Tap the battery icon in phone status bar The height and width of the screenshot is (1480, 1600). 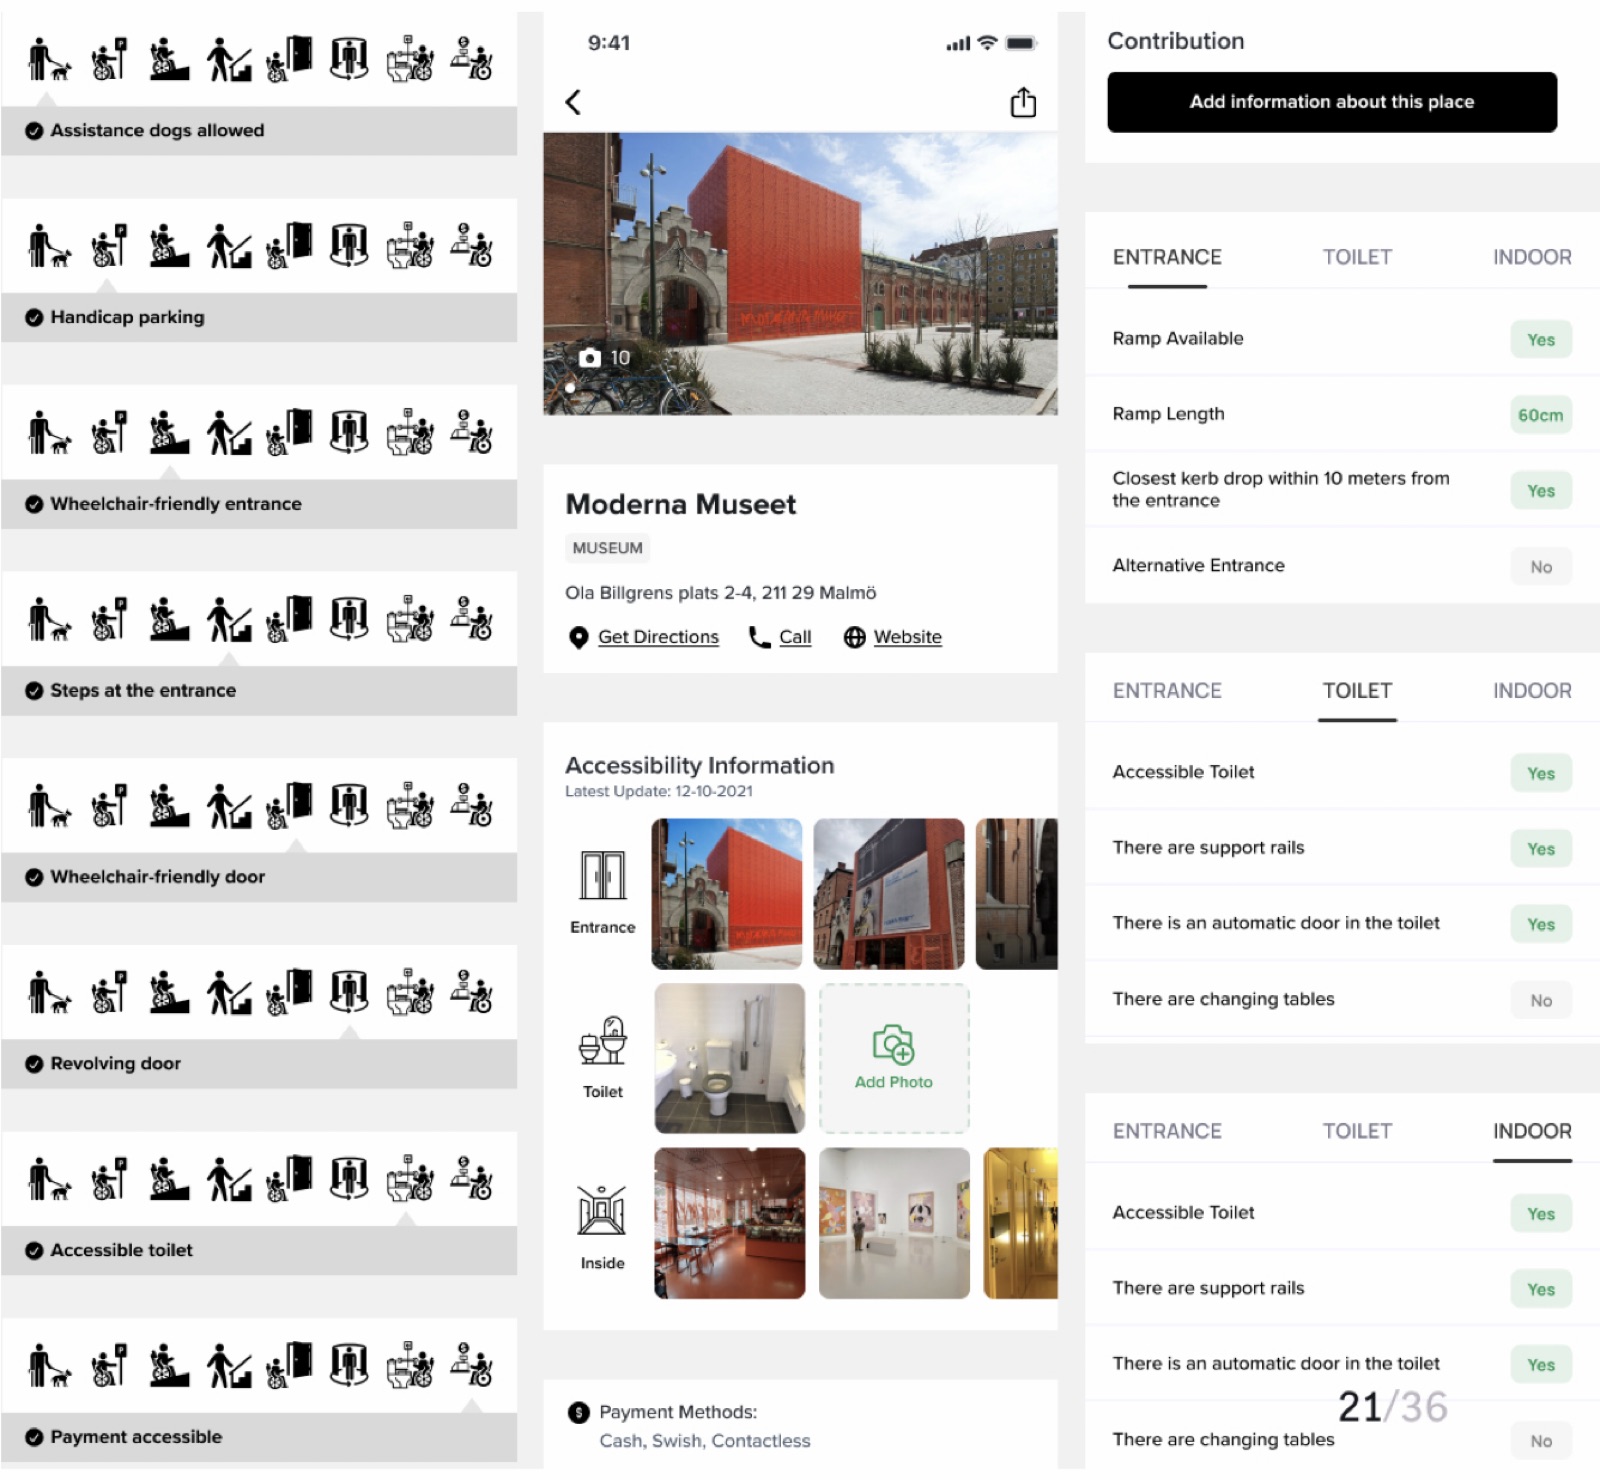[x=1021, y=43]
